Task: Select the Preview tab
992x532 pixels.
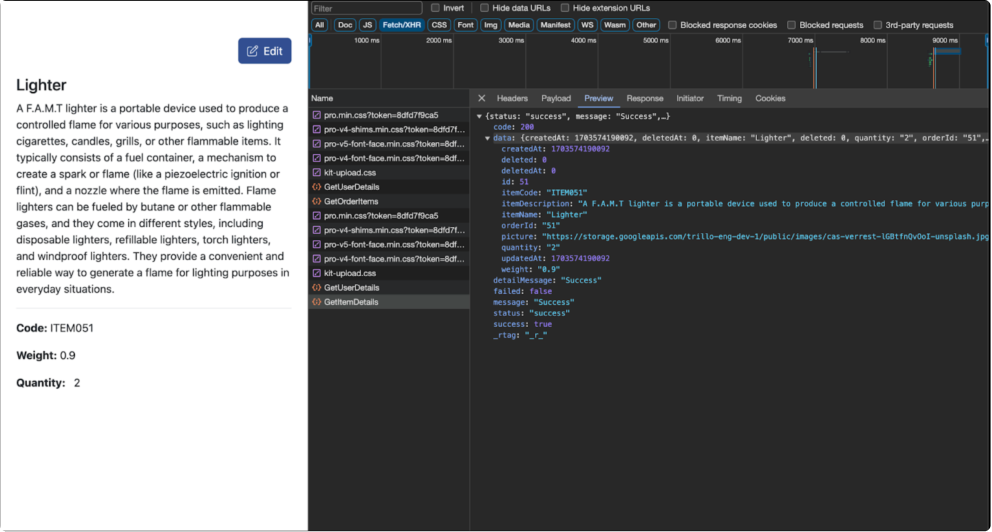Action: pyautogui.click(x=598, y=98)
